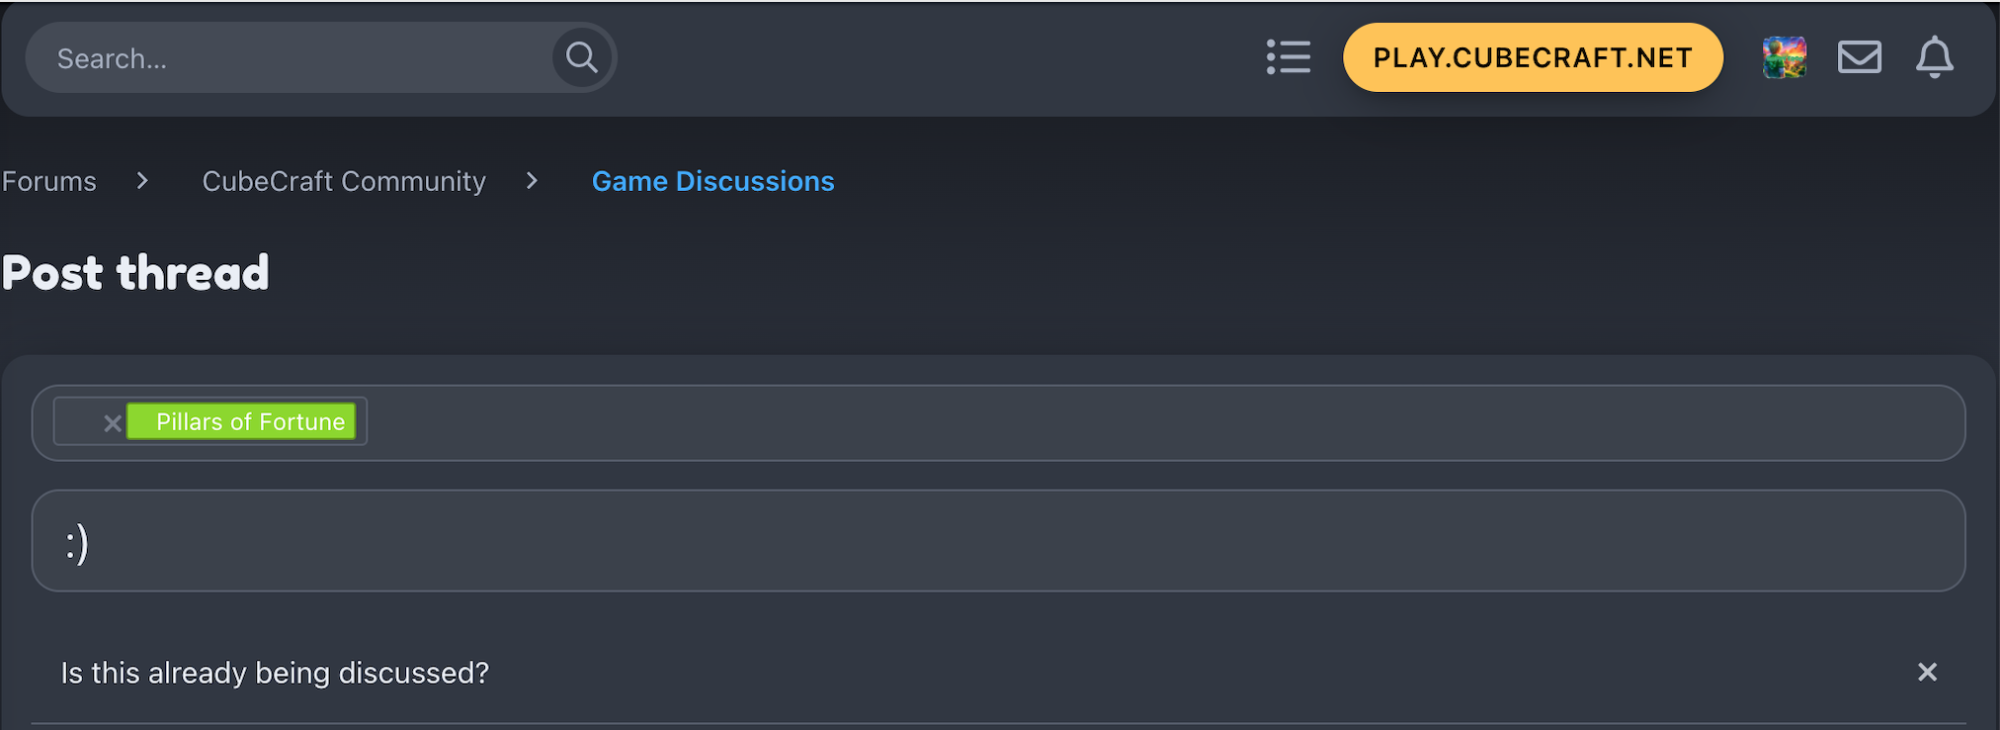Open the user avatar profile menu
Image resolution: width=2000 pixels, height=730 pixels.
(1784, 58)
